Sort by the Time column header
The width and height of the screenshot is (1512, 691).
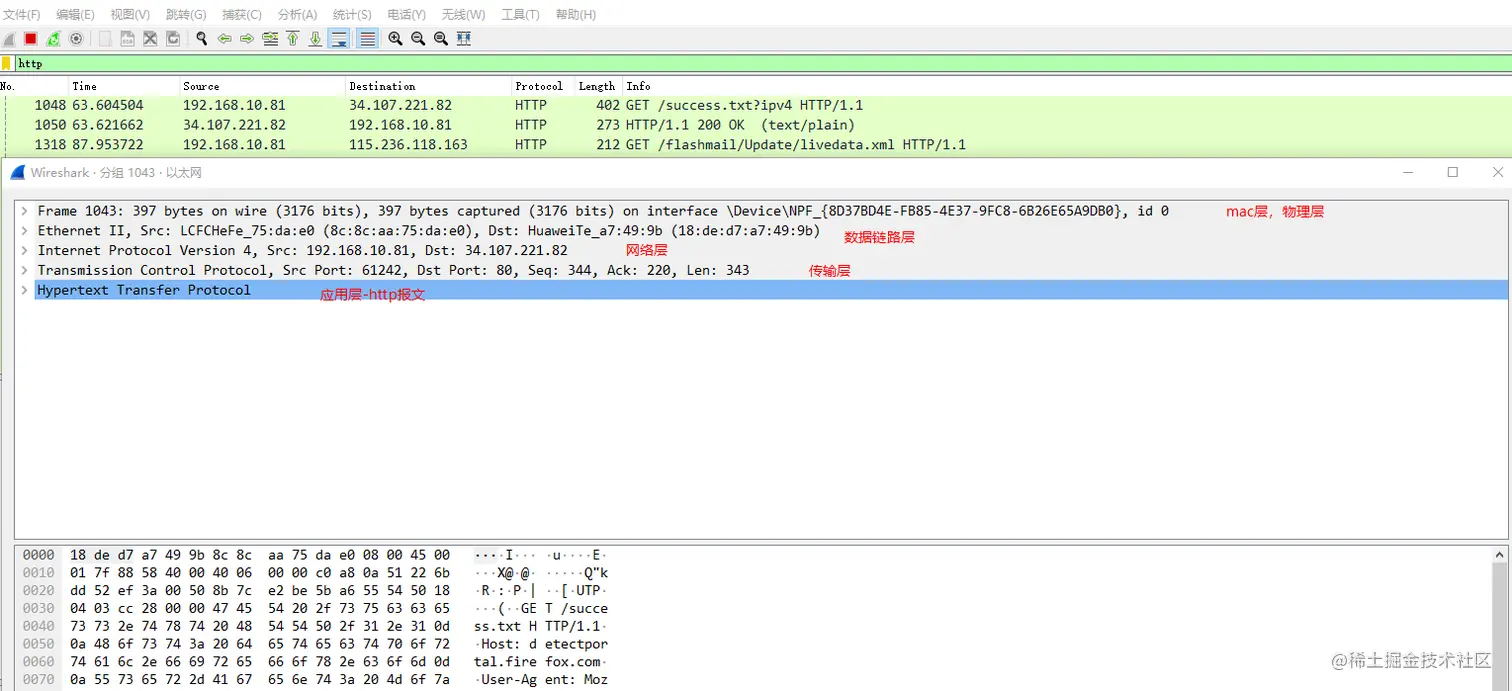[x=124, y=86]
